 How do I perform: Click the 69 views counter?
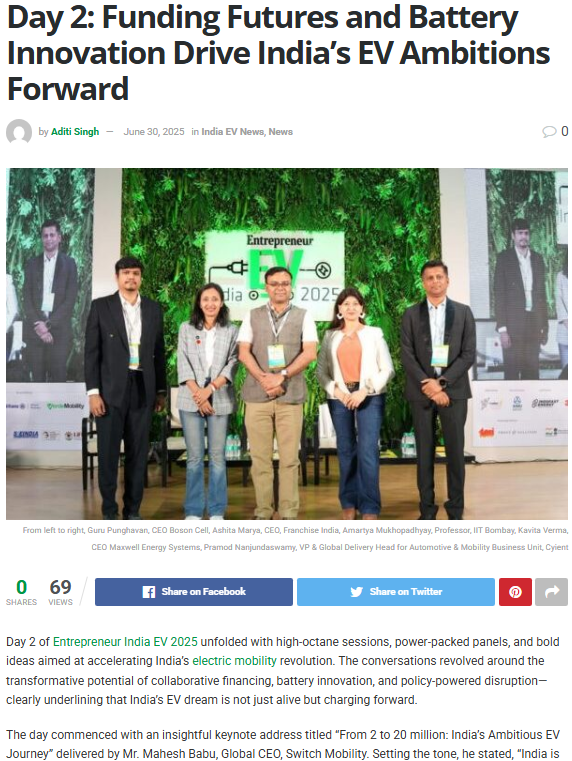coord(60,592)
